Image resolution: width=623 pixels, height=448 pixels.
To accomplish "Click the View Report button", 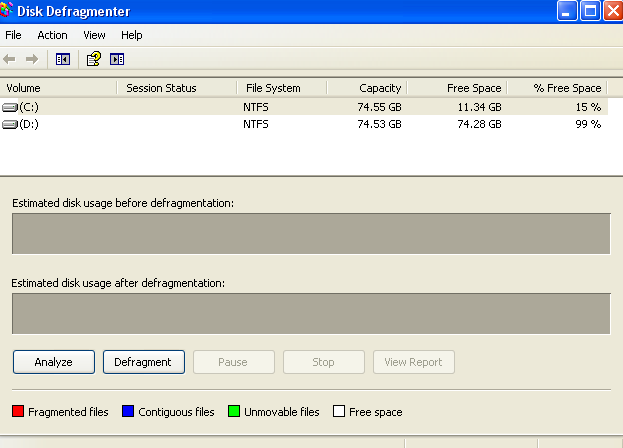I will tap(414, 362).
